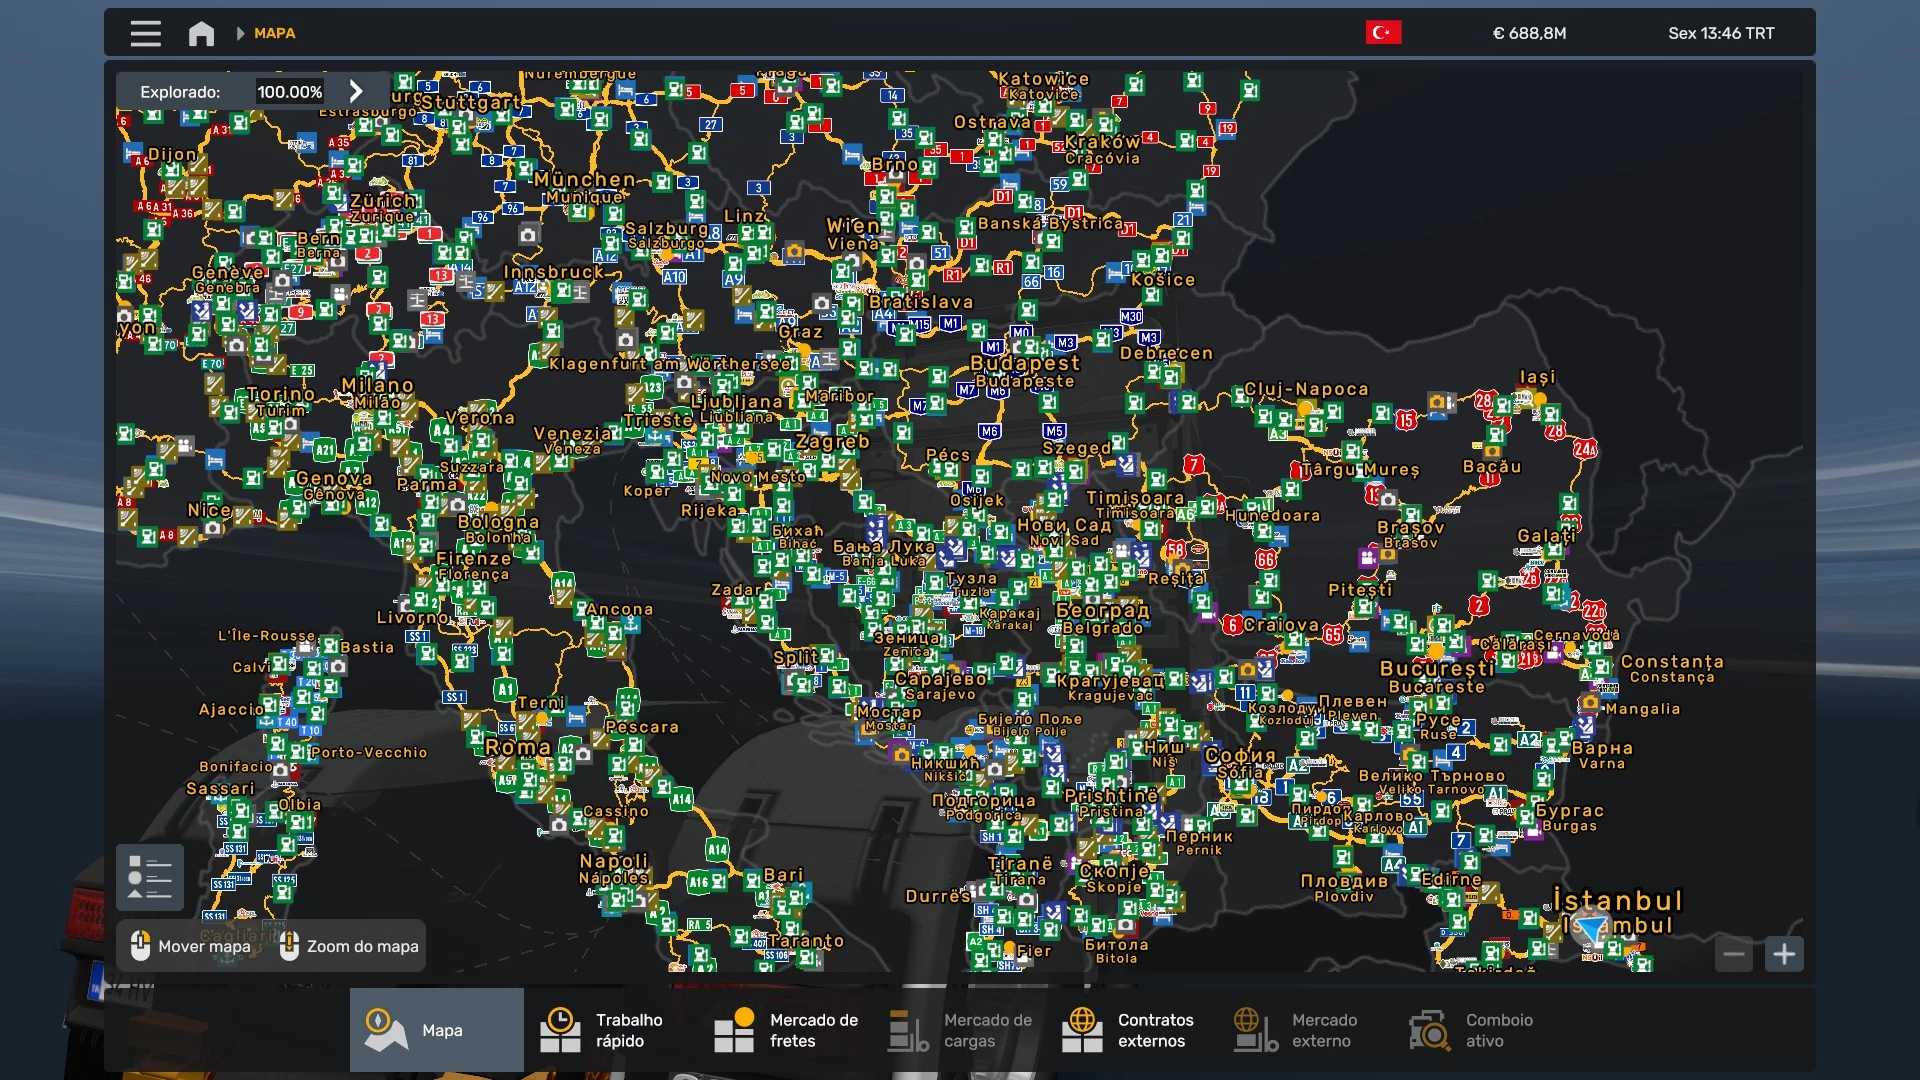Viewport: 1920px width, 1080px height.
Task: Click the Mercado externo option
Action: (x=1300, y=1030)
